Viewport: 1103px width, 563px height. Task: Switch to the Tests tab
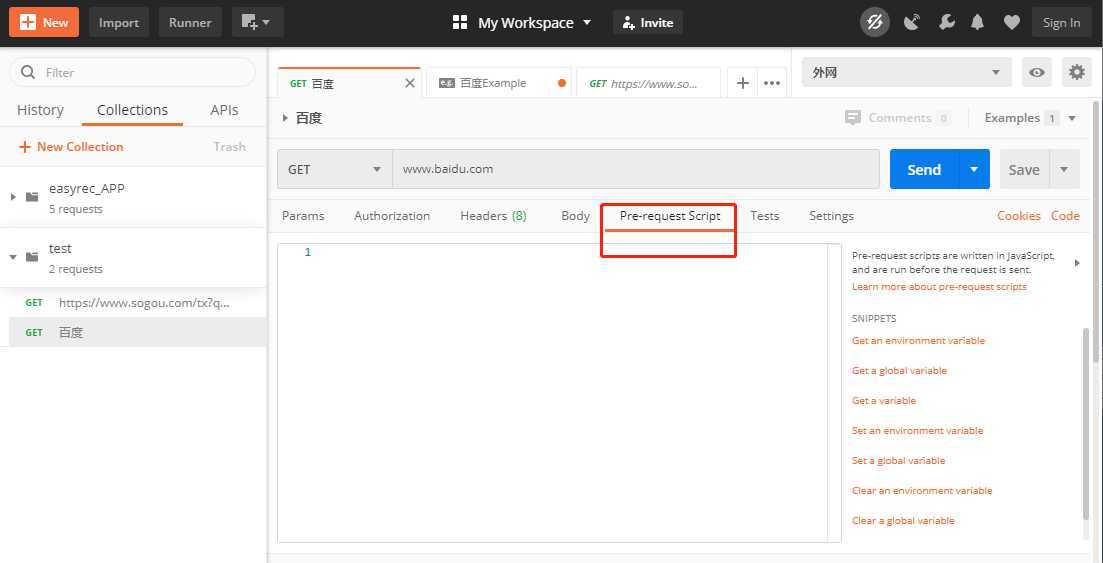coord(764,216)
